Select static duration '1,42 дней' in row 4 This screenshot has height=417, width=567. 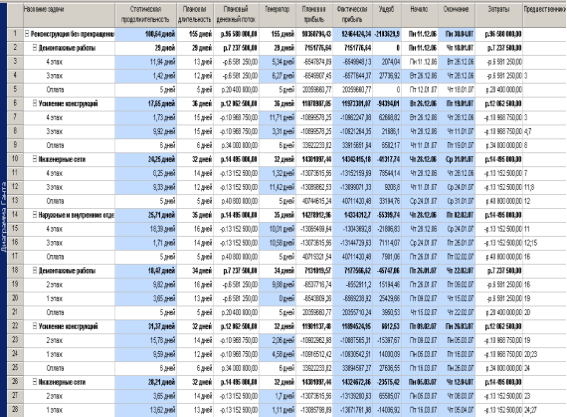click(x=146, y=76)
